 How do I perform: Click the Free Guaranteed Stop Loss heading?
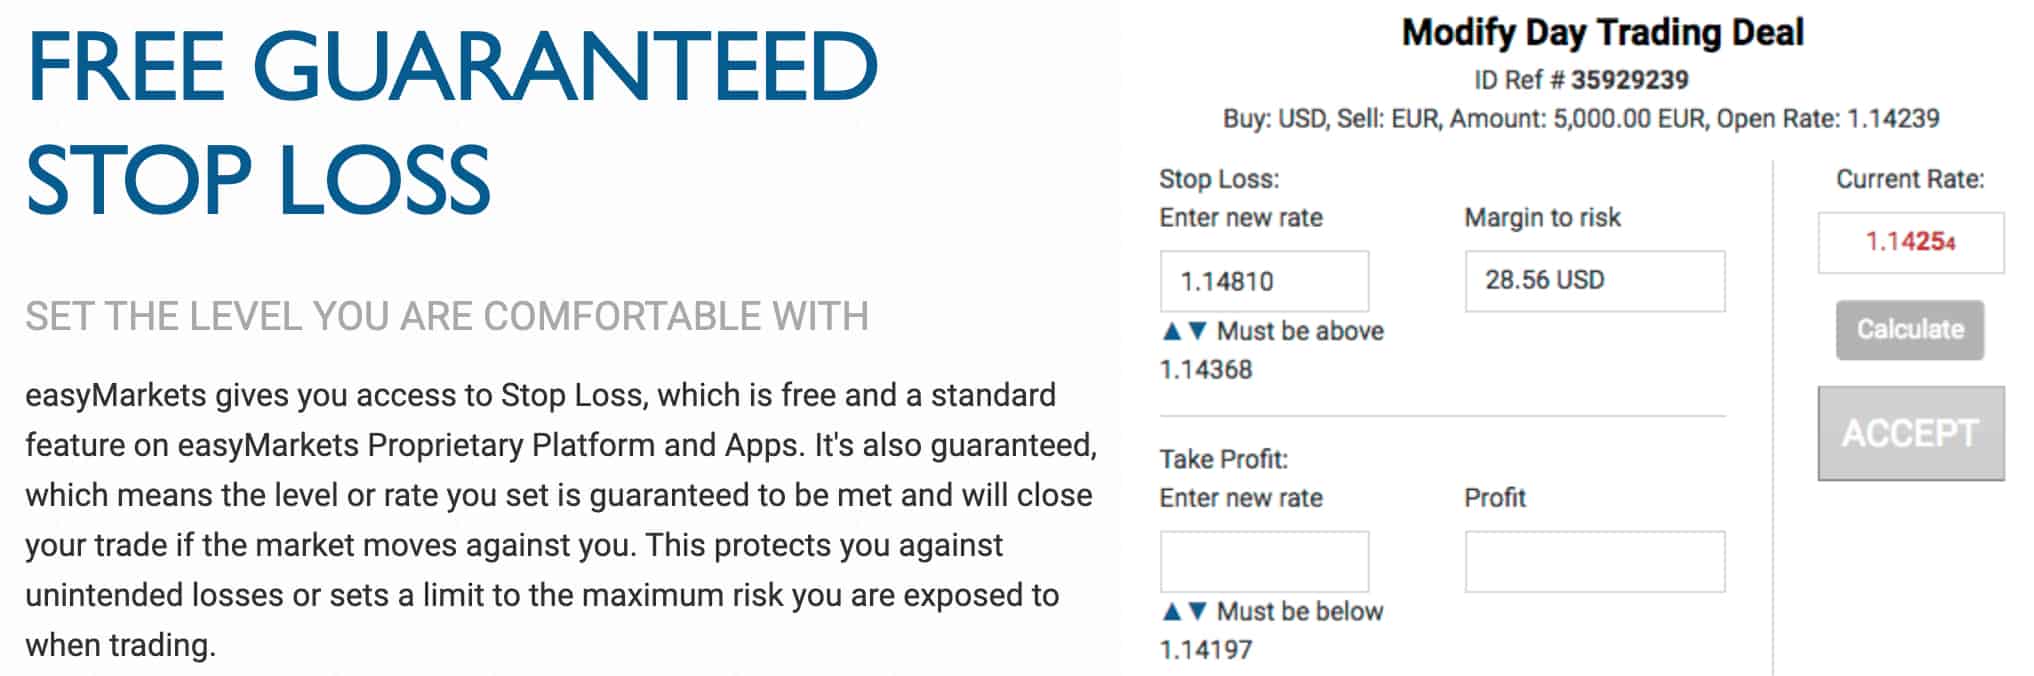pyautogui.click(x=452, y=122)
